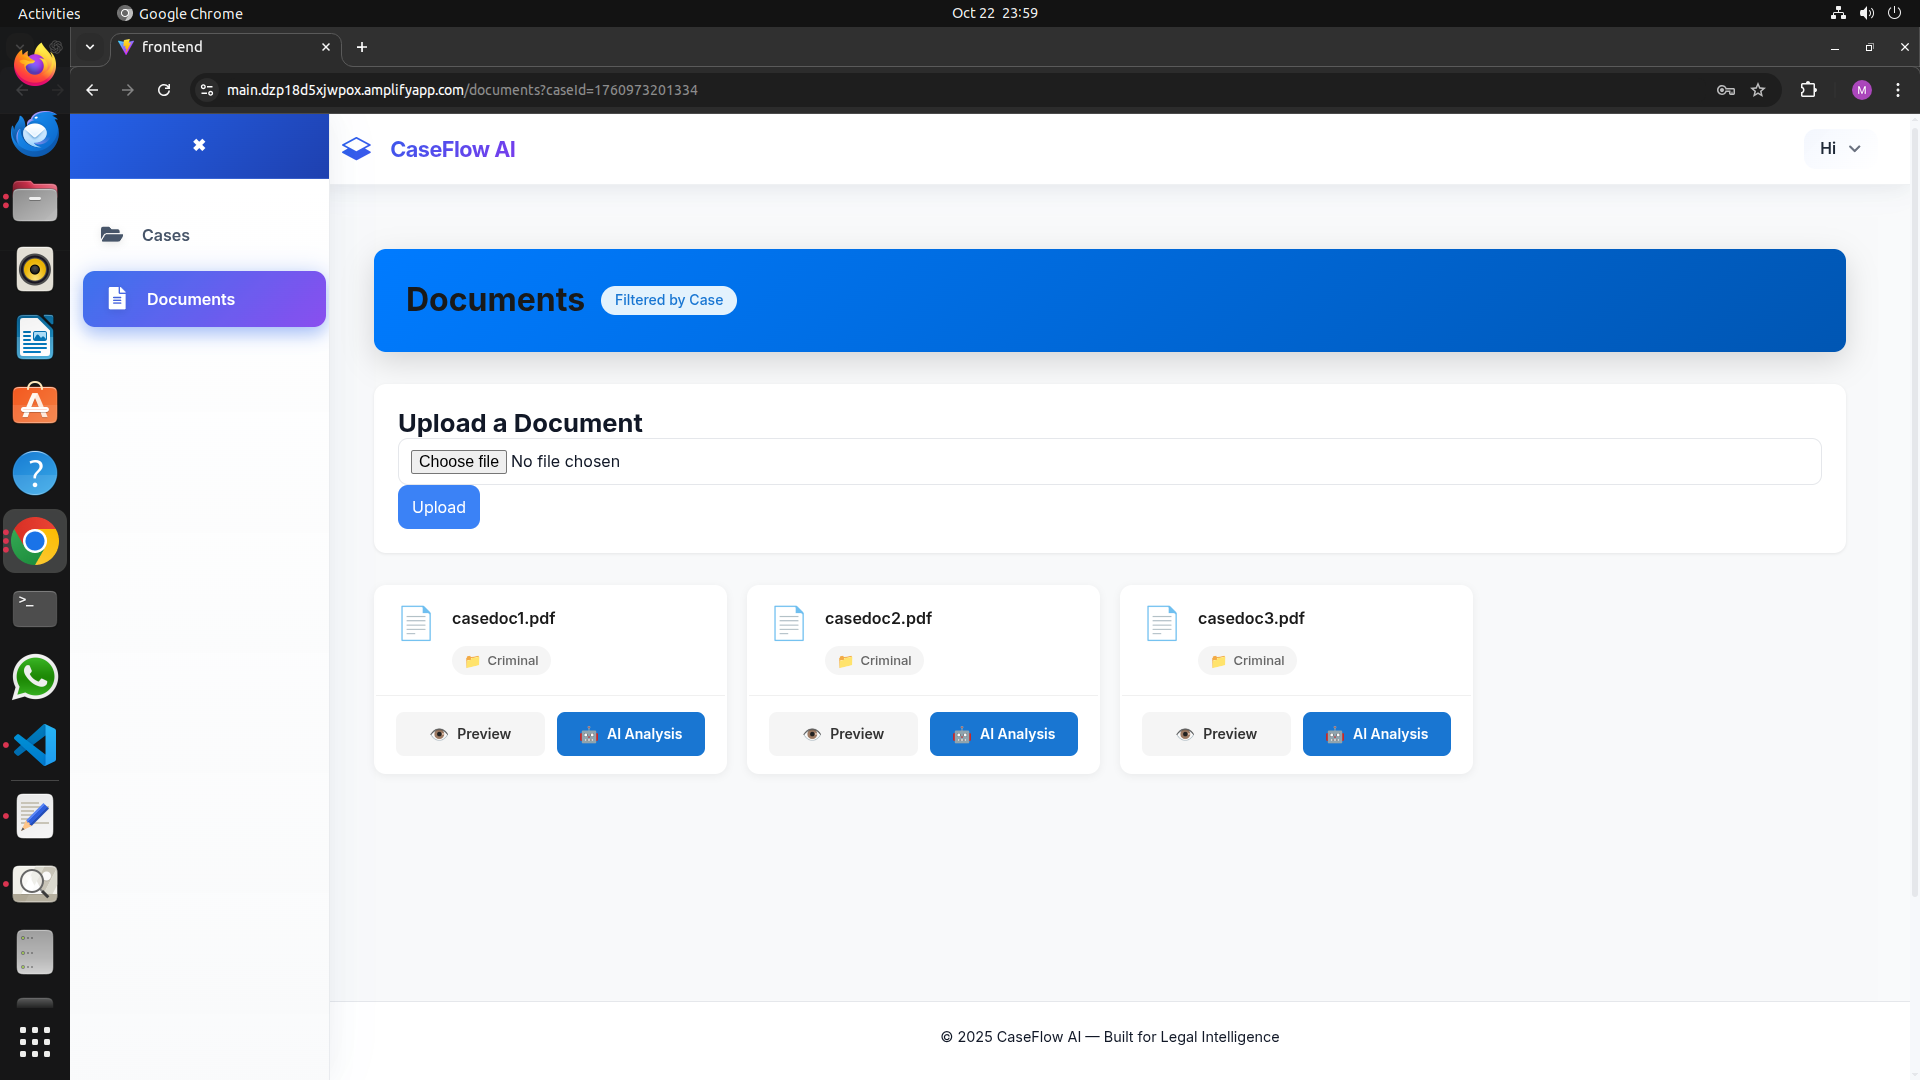Preview casedoc3.pdf
The width and height of the screenshot is (1920, 1080).
[x=1216, y=734]
